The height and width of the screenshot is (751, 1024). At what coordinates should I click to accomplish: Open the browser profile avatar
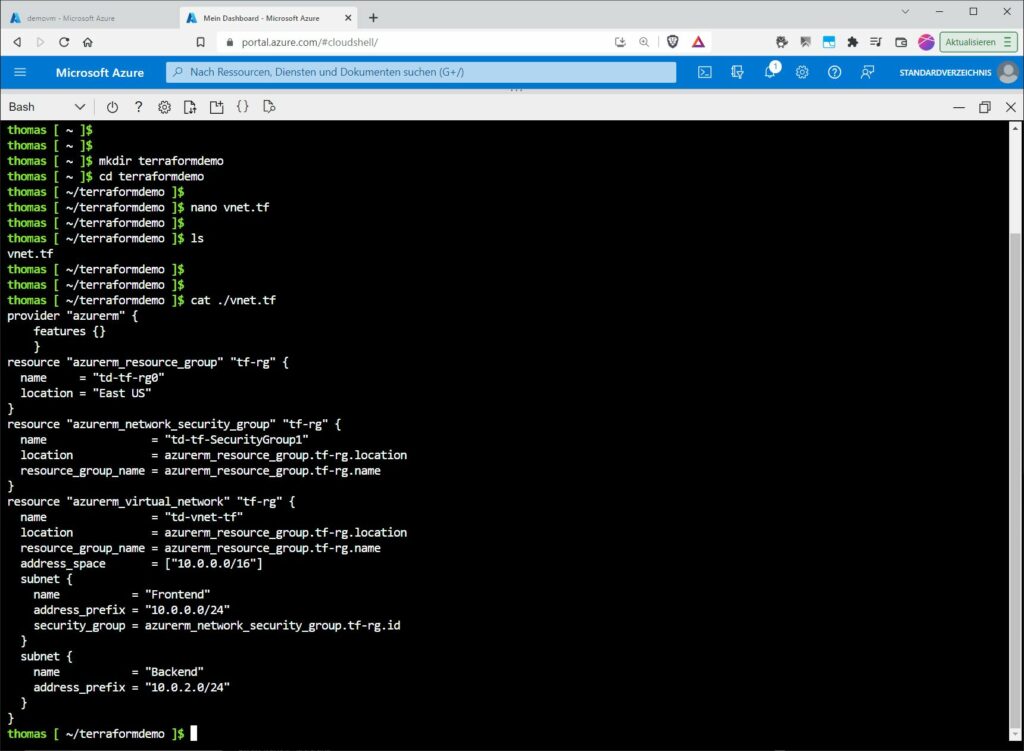926,42
